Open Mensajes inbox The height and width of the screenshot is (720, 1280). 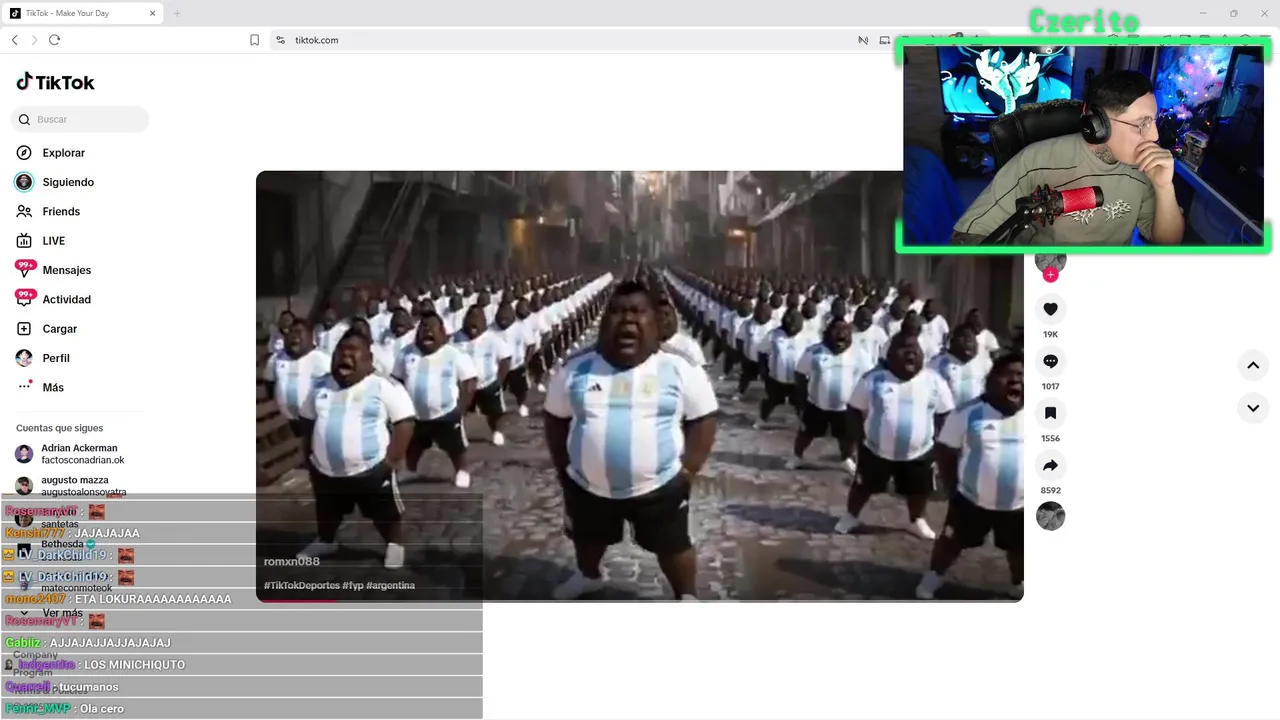tap(66, 270)
